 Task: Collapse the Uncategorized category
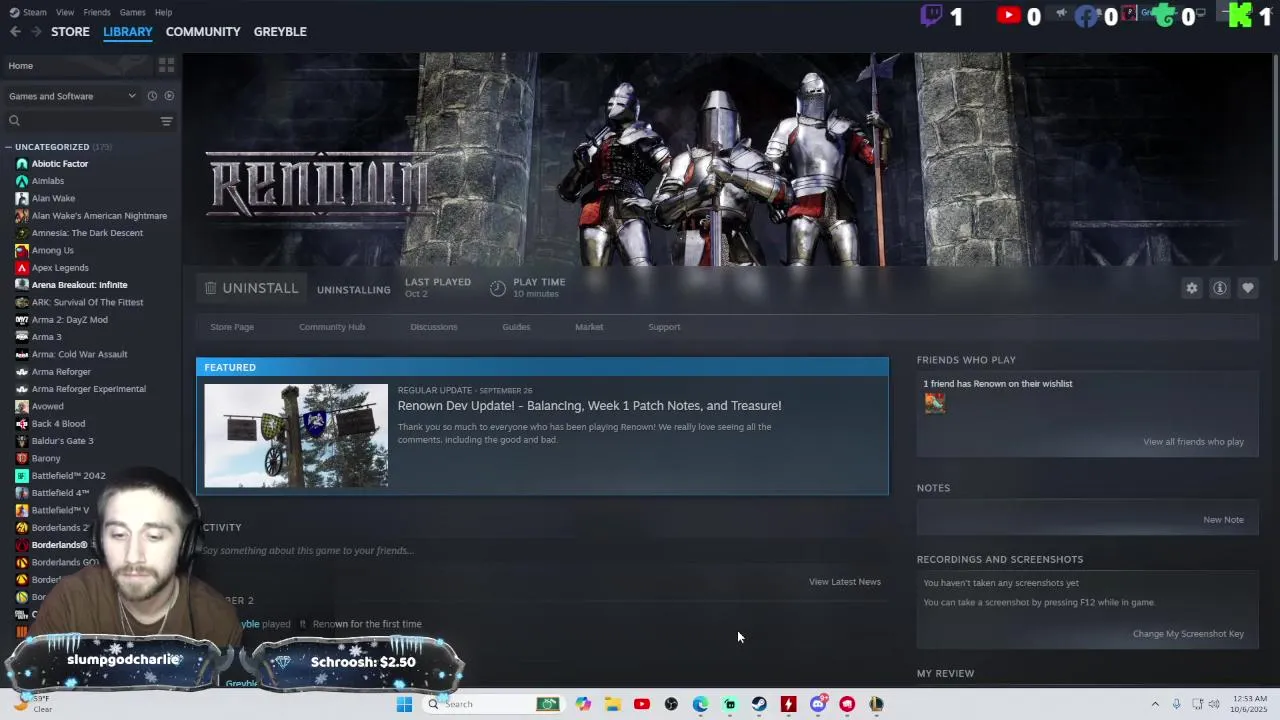pos(9,147)
